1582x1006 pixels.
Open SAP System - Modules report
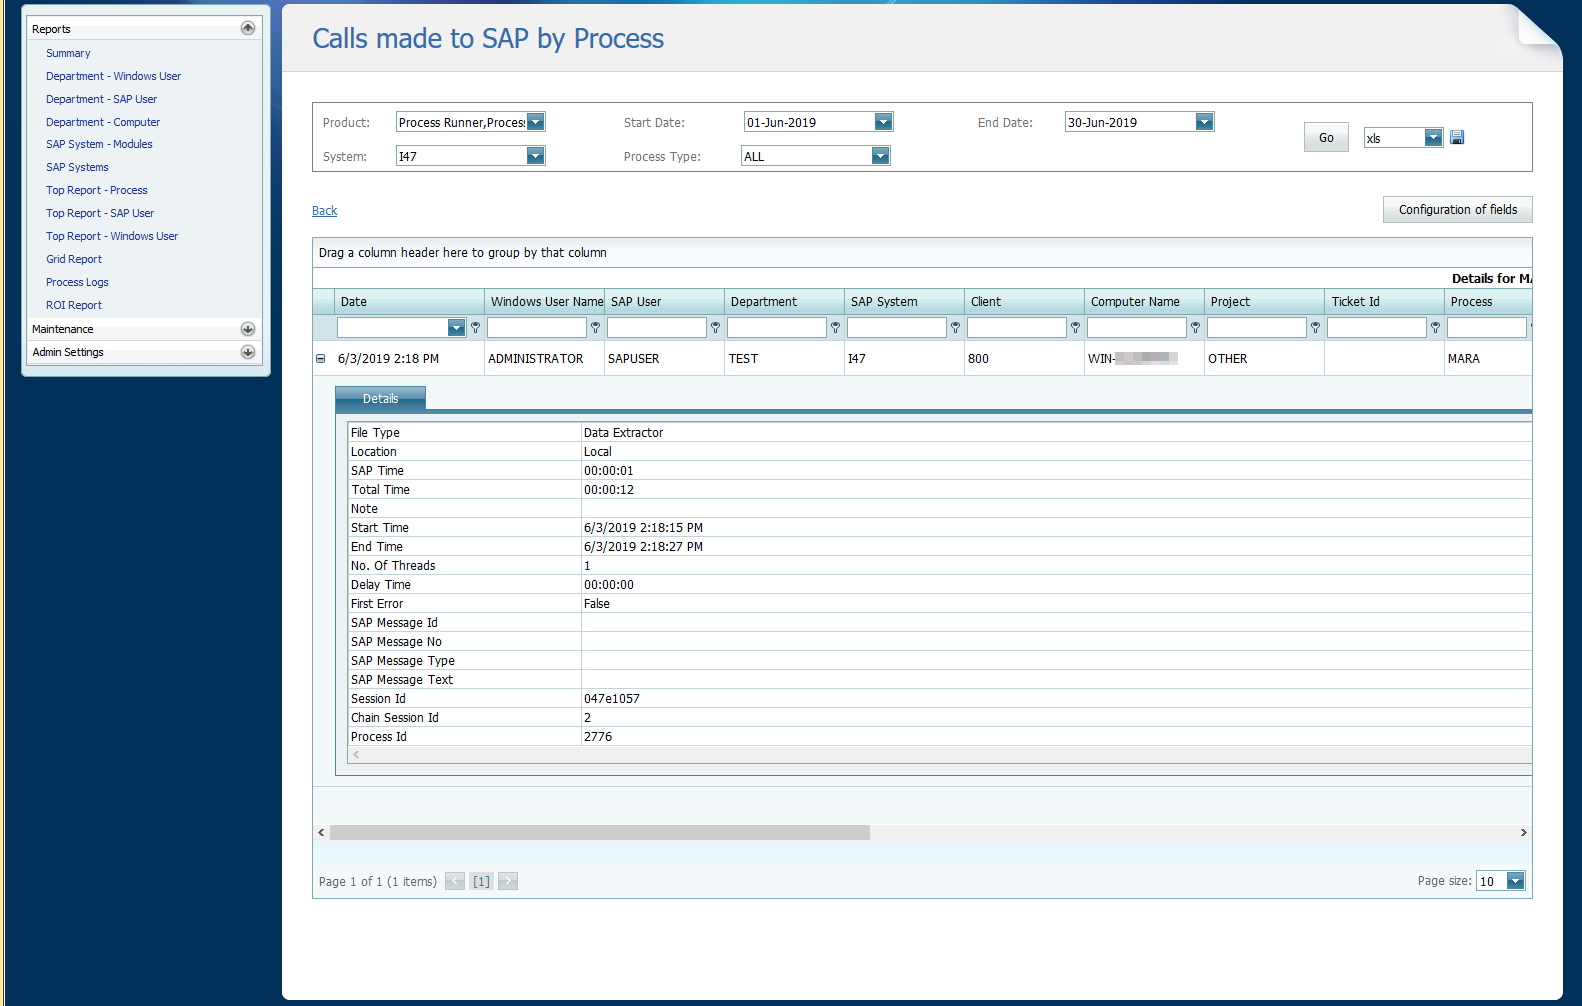[99, 144]
